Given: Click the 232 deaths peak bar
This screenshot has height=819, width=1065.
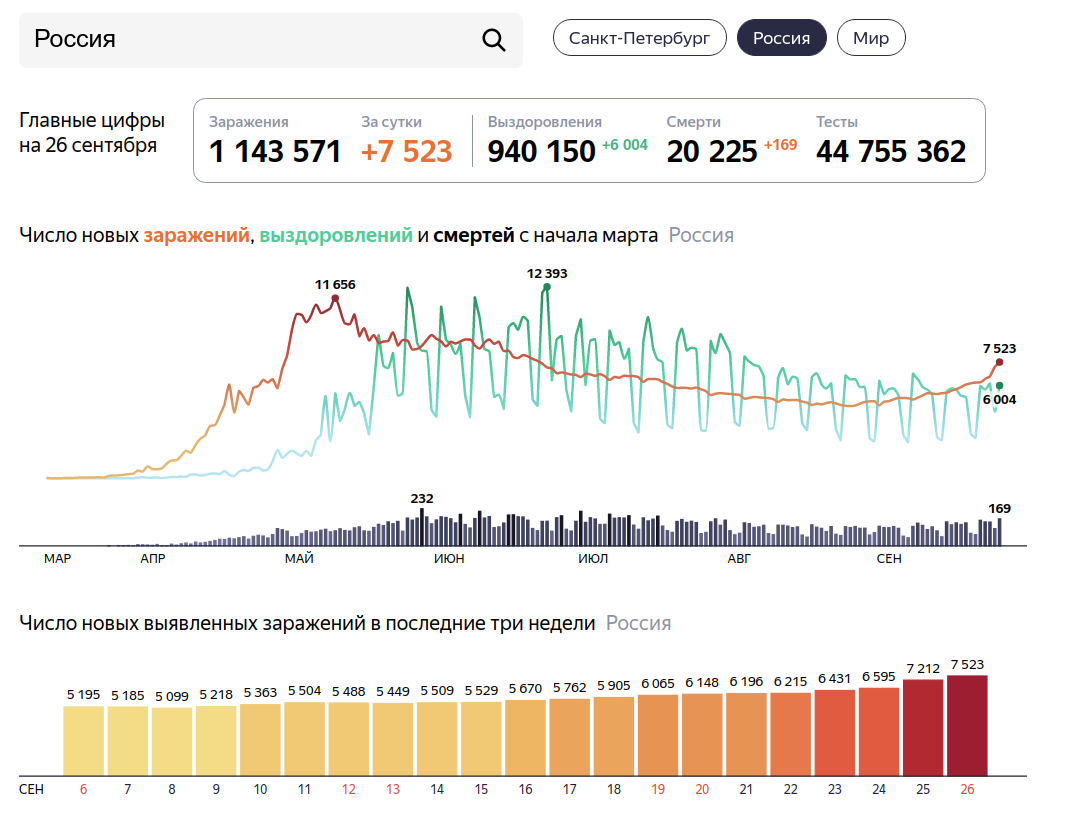Looking at the screenshot, I should click(x=422, y=527).
